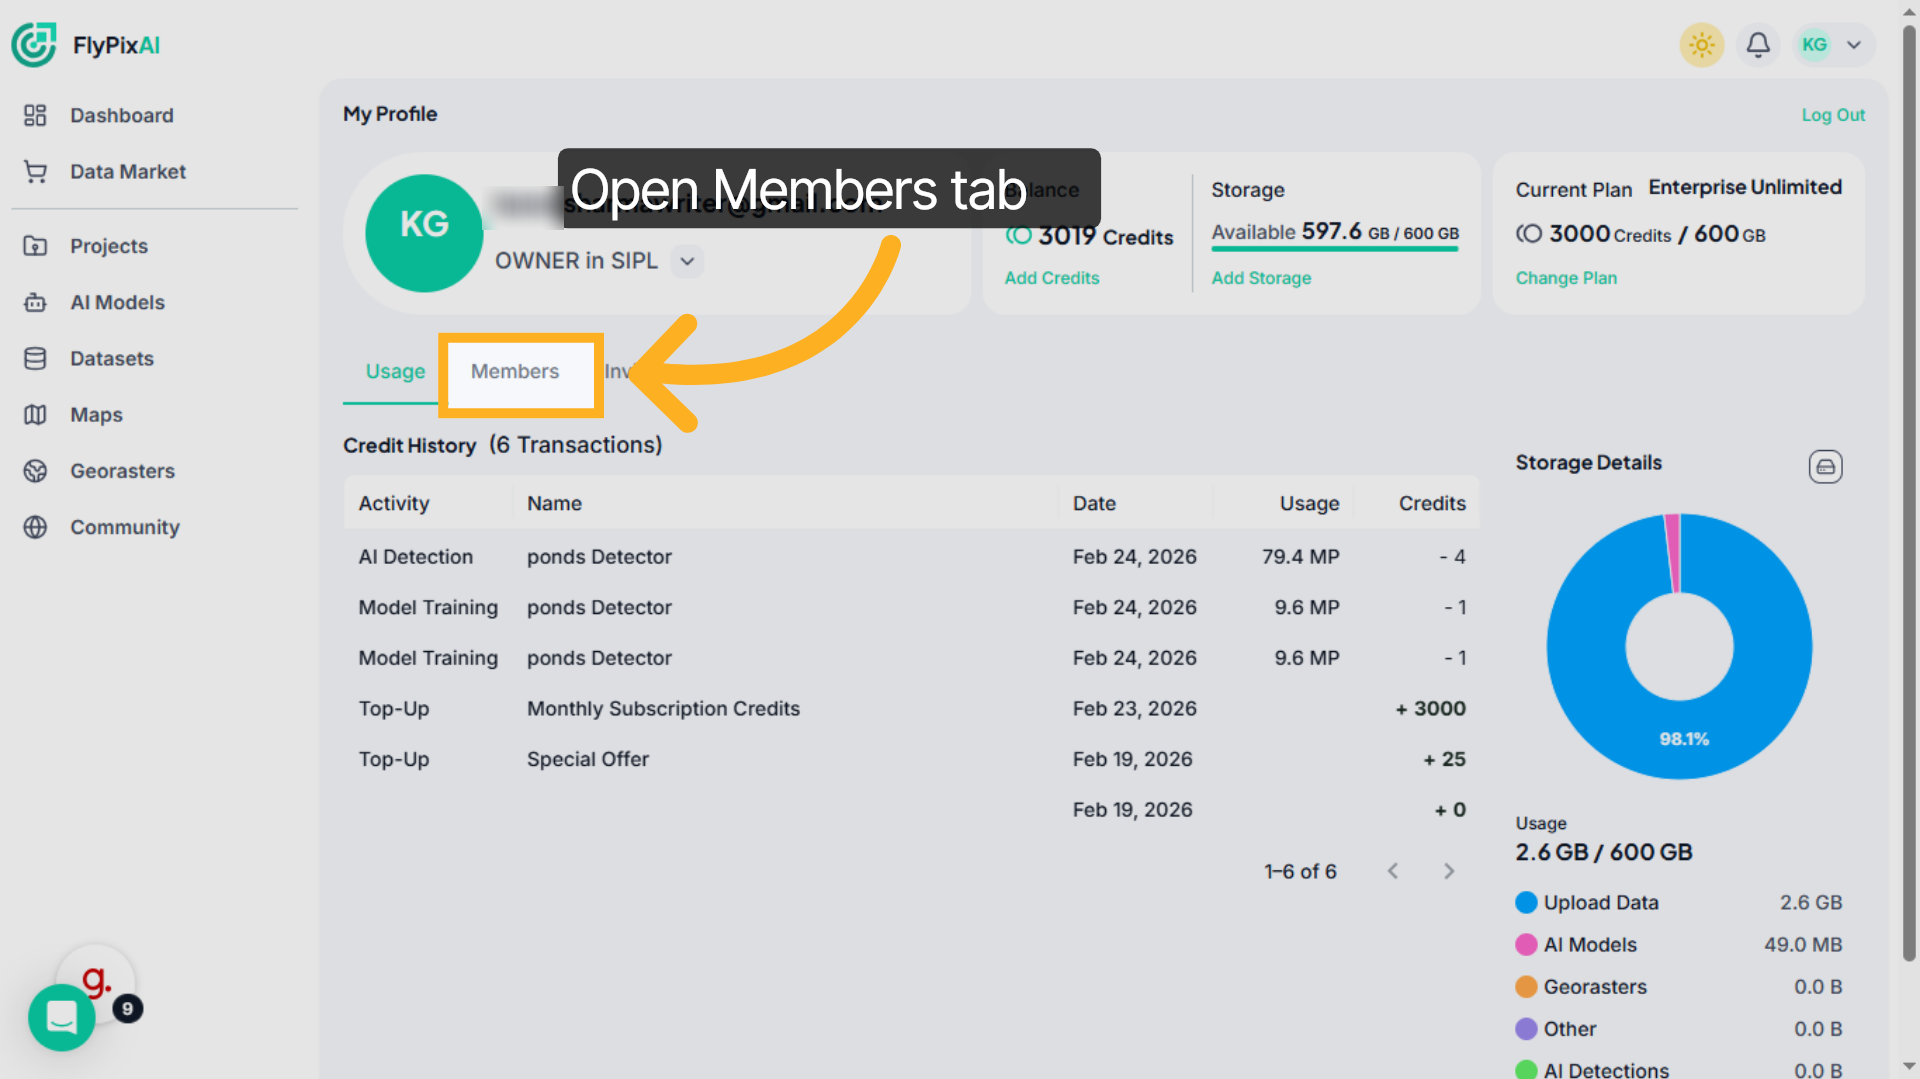Click the Georasters orange legend swatch
This screenshot has width=1920, height=1079.
(x=1526, y=987)
